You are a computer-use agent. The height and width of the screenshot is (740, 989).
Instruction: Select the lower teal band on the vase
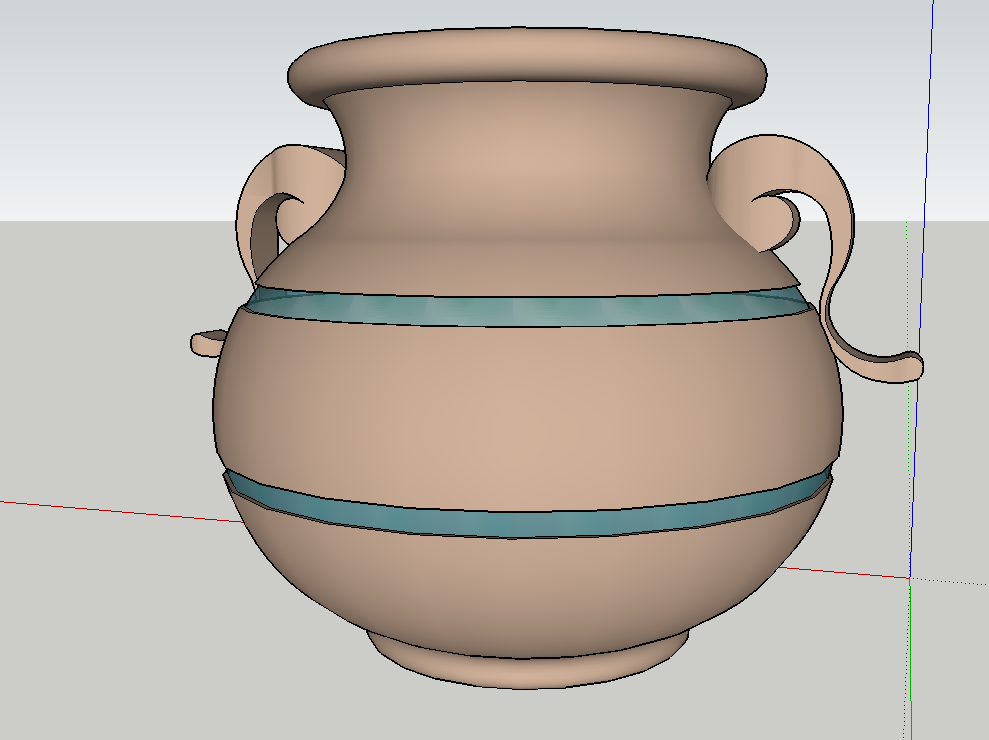(527, 512)
